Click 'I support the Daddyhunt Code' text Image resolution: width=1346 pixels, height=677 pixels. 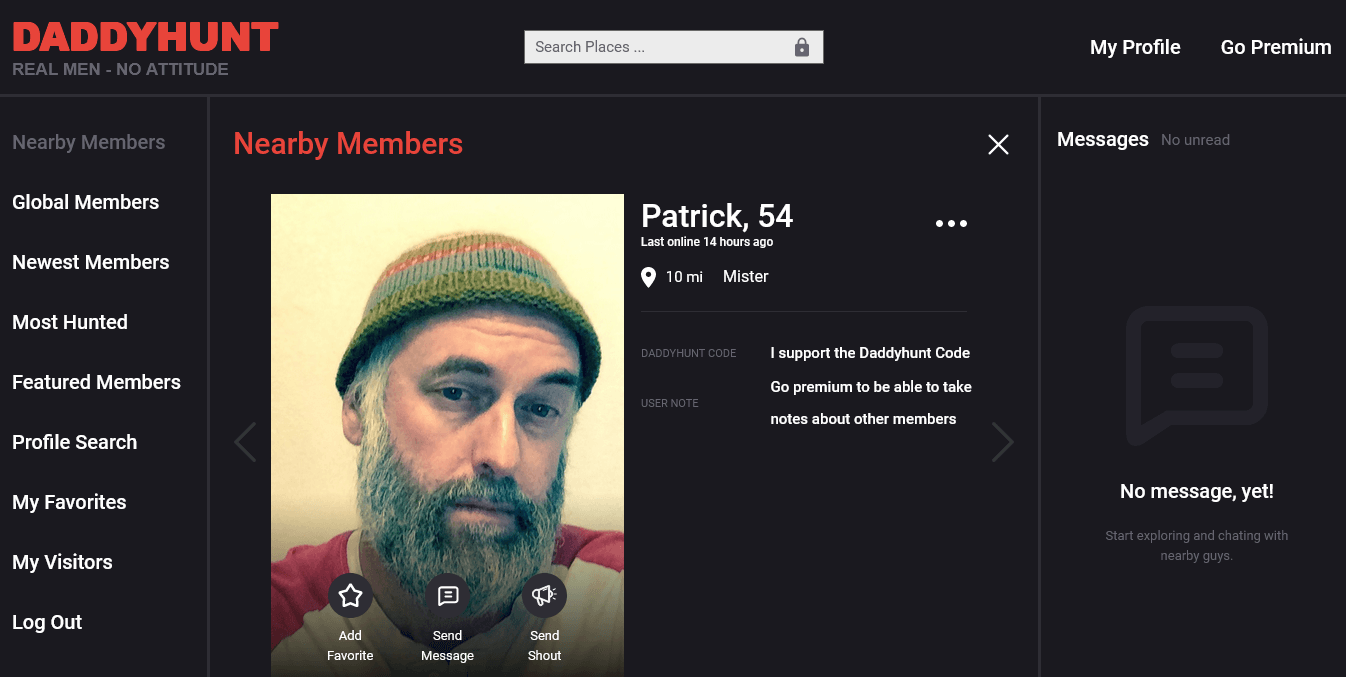click(870, 353)
